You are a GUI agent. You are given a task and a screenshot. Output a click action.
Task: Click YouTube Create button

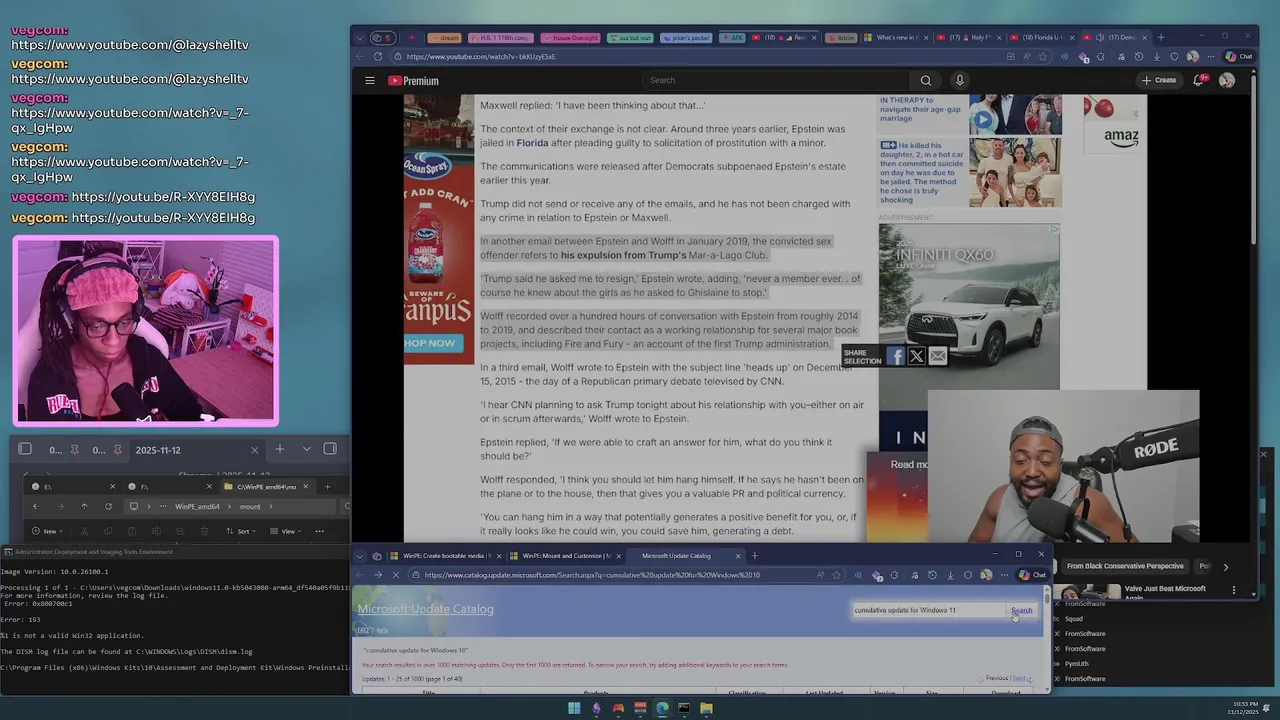(1159, 80)
